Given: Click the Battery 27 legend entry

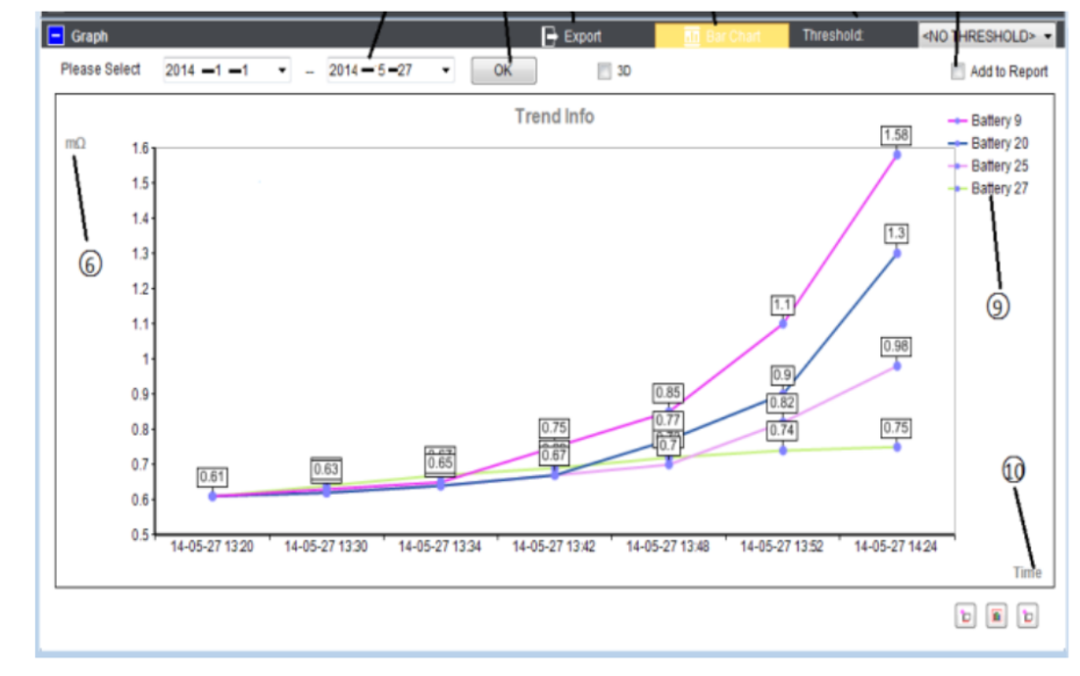Looking at the screenshot, I should (988, 189).
